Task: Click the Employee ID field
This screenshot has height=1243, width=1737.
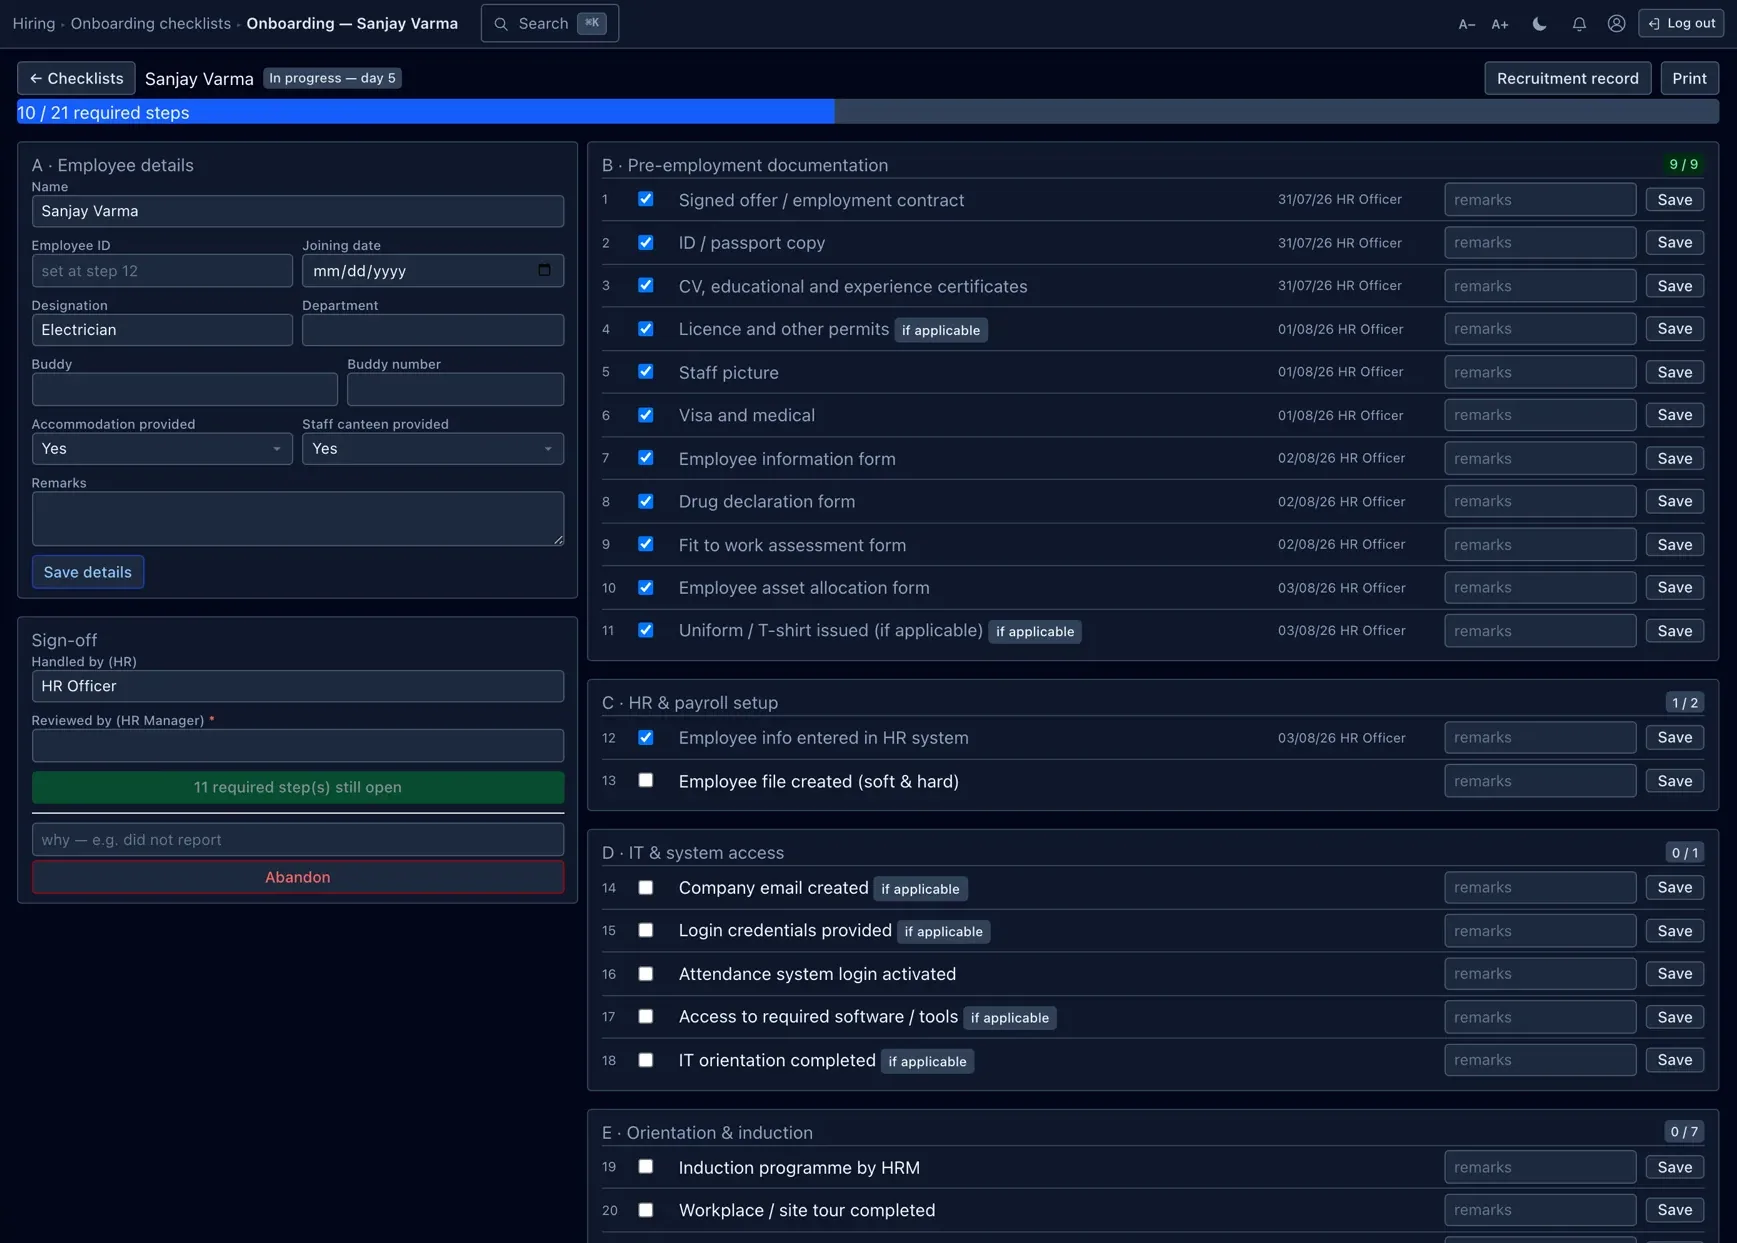Action: coord(162,271)
